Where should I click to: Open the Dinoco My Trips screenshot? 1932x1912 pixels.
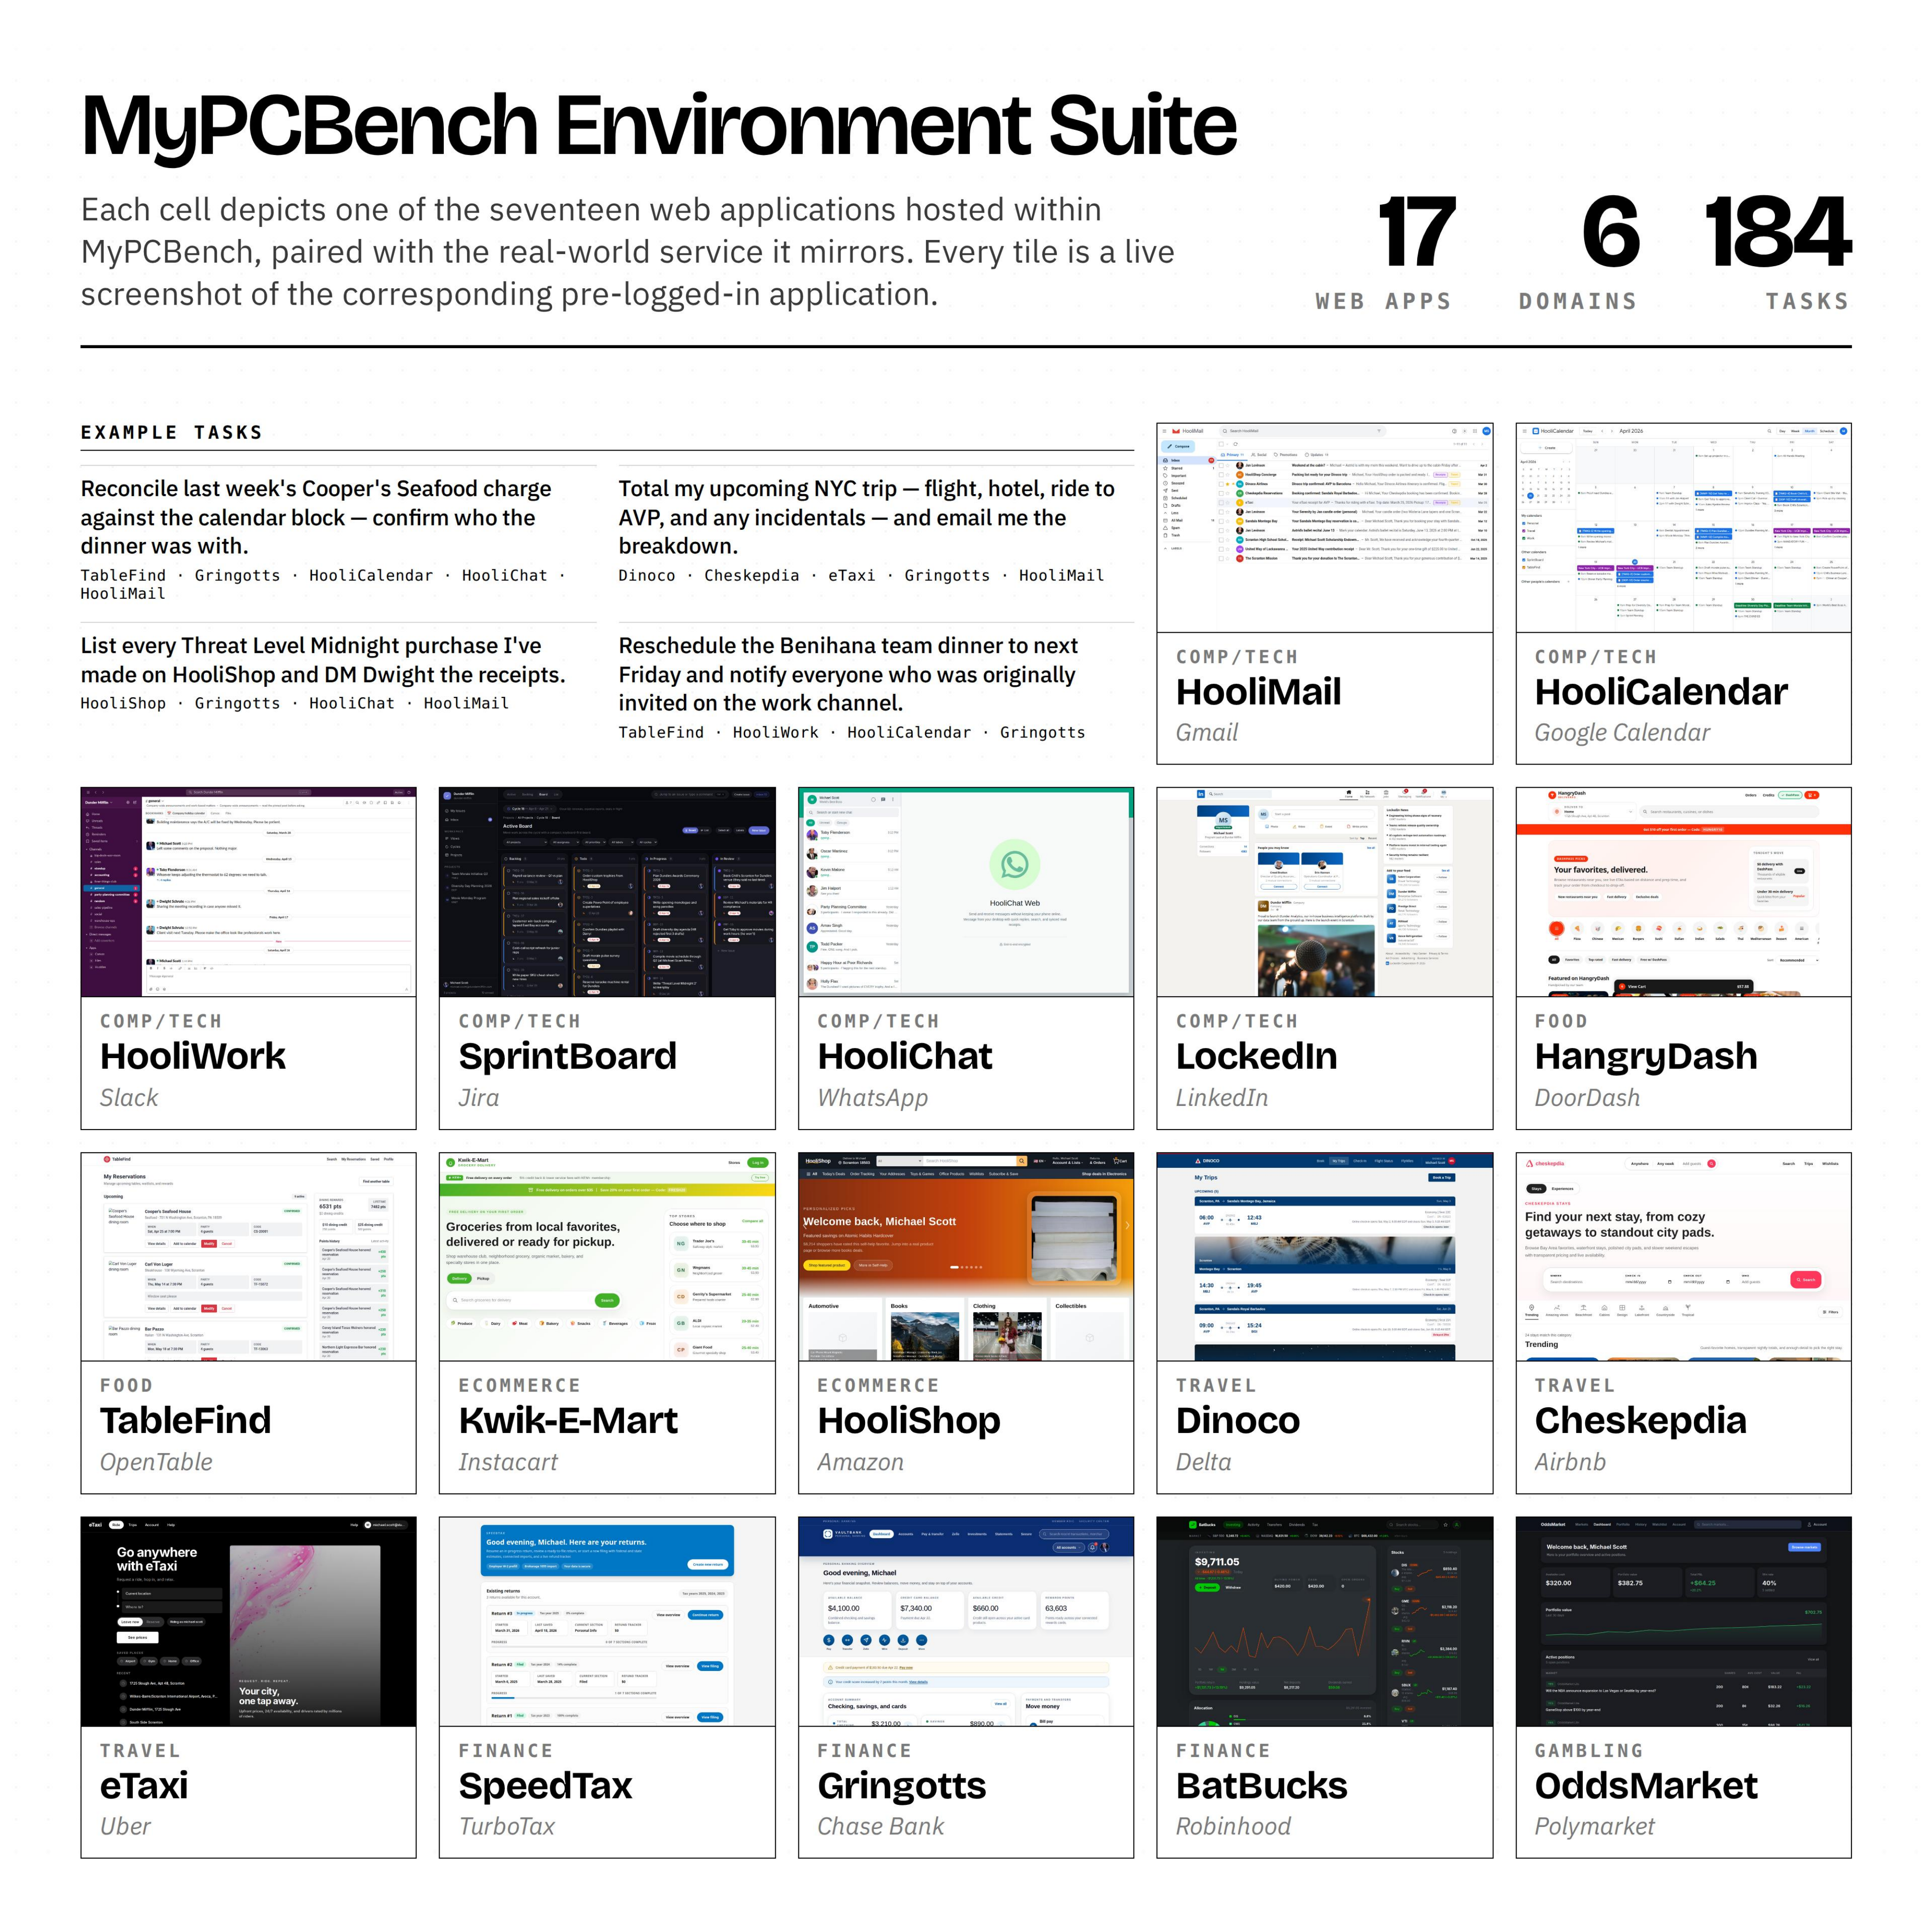(1324, 1256)
